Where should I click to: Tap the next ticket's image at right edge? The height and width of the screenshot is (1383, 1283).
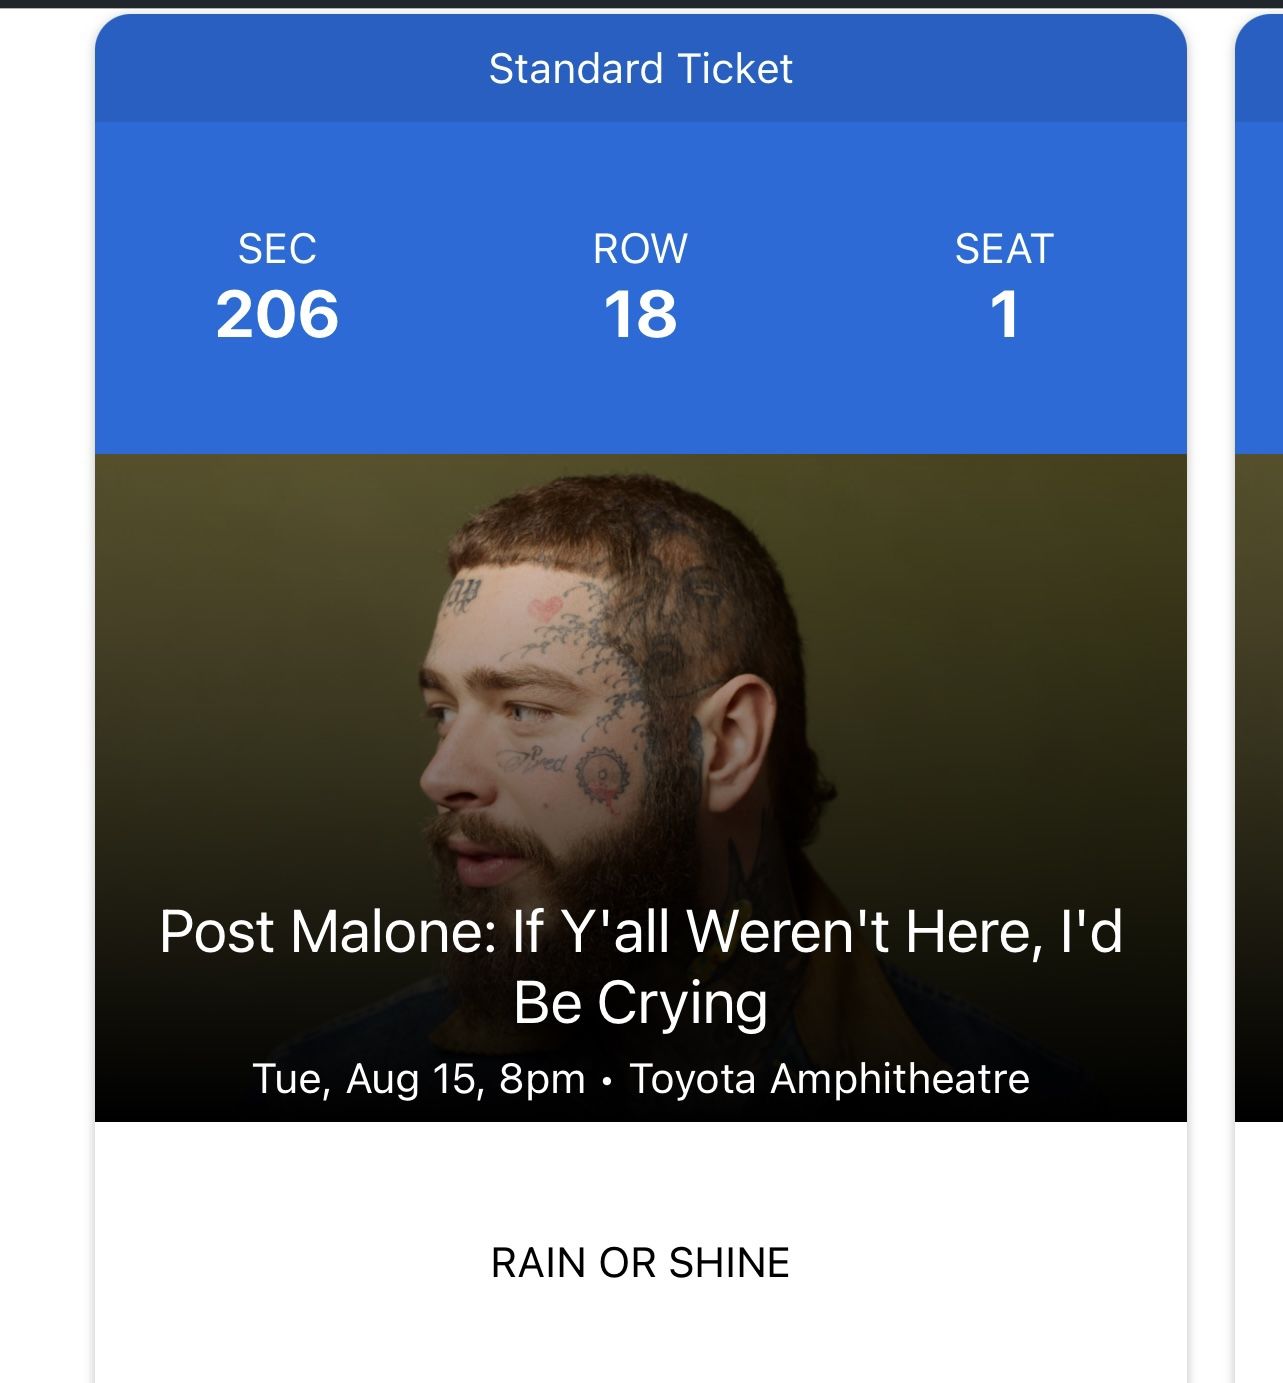1260,780
